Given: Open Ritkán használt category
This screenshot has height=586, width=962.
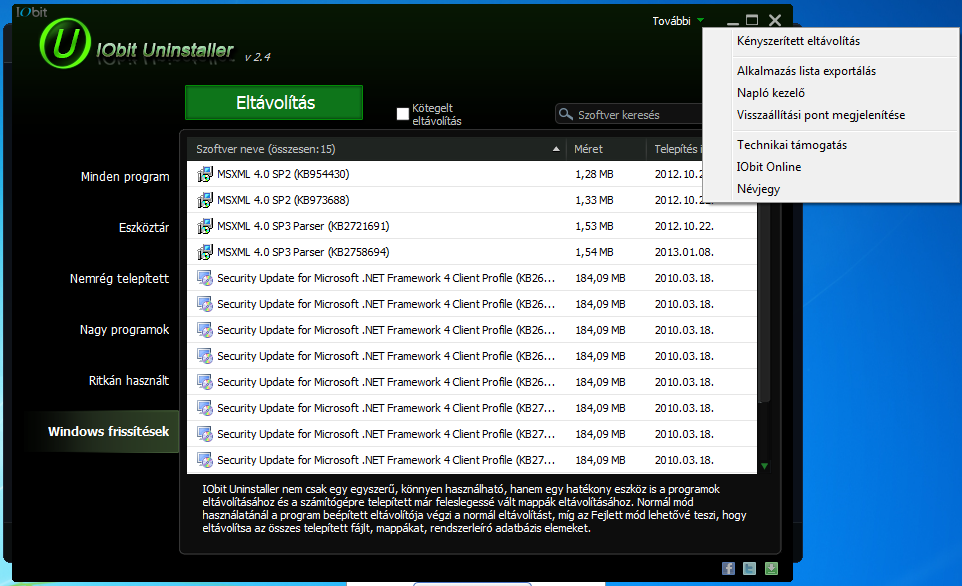Looking at the screenshot, I should tap(129, 380).
